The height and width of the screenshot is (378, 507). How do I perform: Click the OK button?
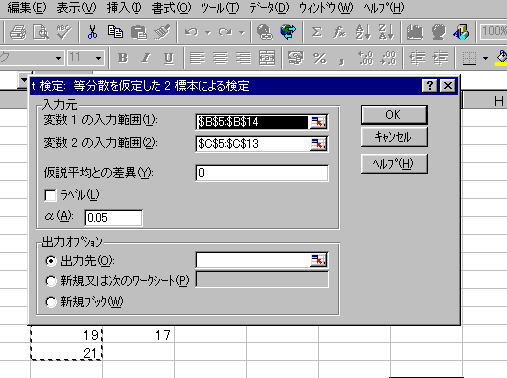pyautogui.click(x=394, y=115)
